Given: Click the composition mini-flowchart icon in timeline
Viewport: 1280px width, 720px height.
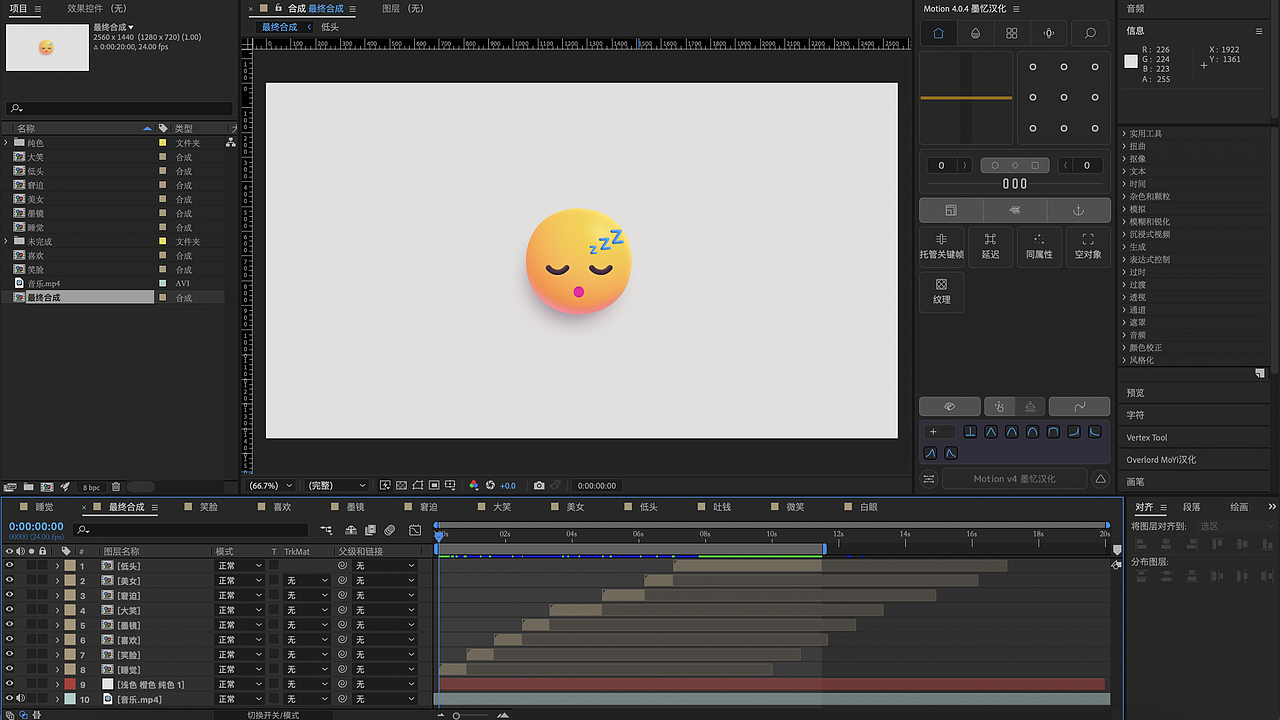Looking at the screenshot, I should pos(327,530).
